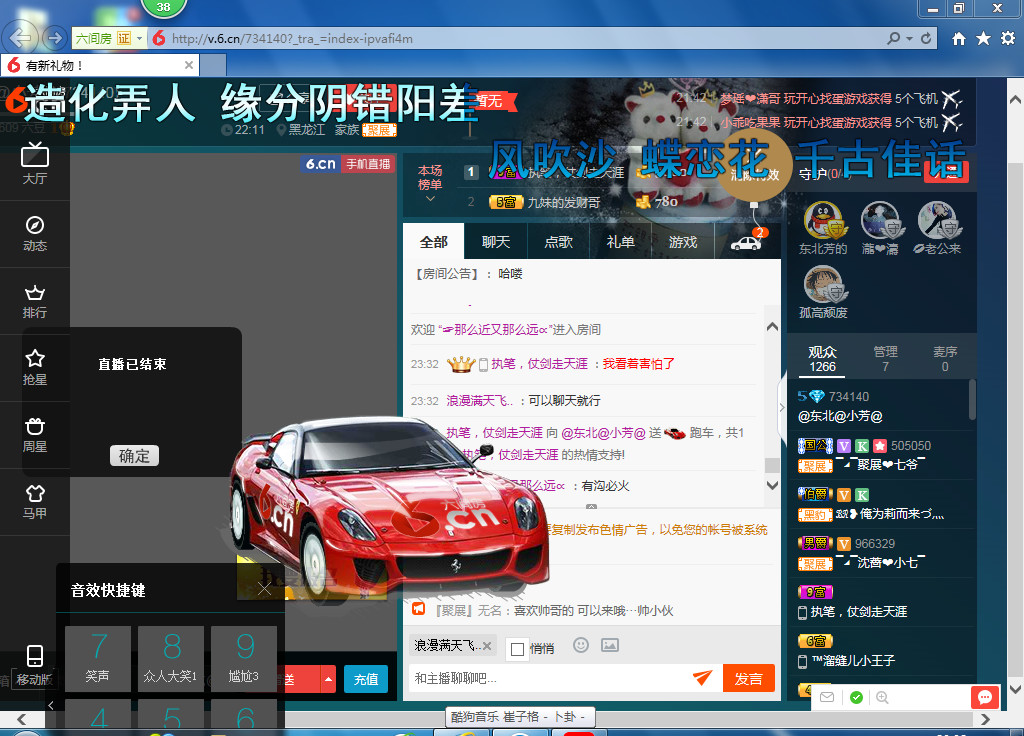Close the 有新礼物 browser tab

pos(189,65)
